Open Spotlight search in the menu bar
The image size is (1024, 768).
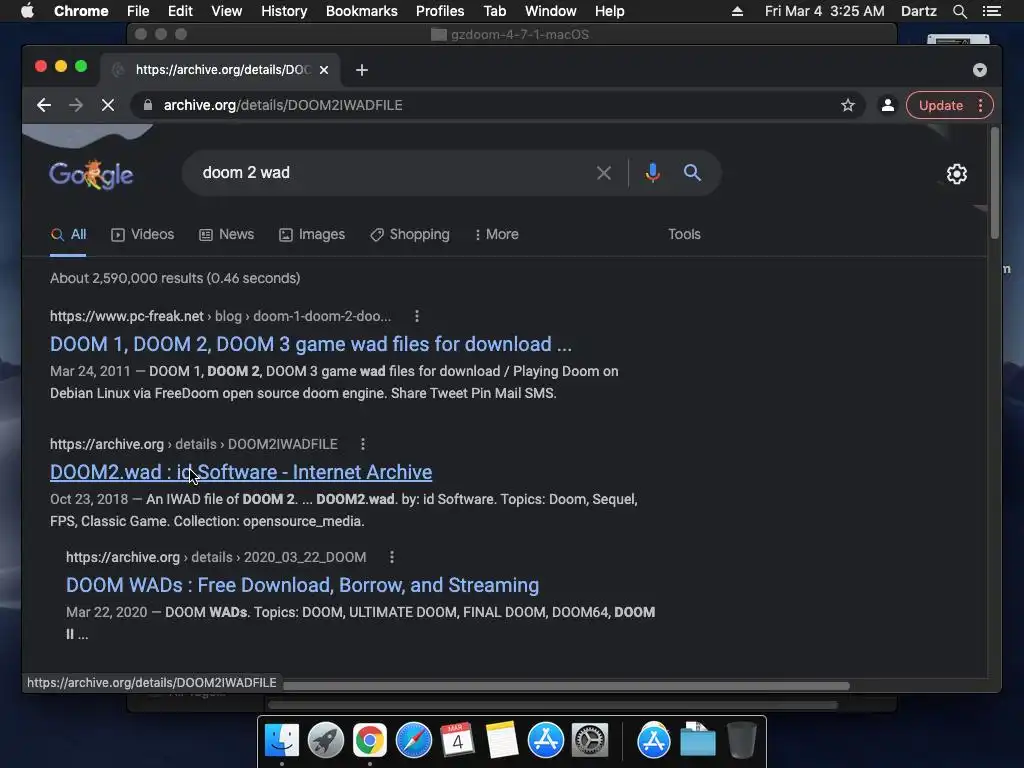tap(960, 11)
